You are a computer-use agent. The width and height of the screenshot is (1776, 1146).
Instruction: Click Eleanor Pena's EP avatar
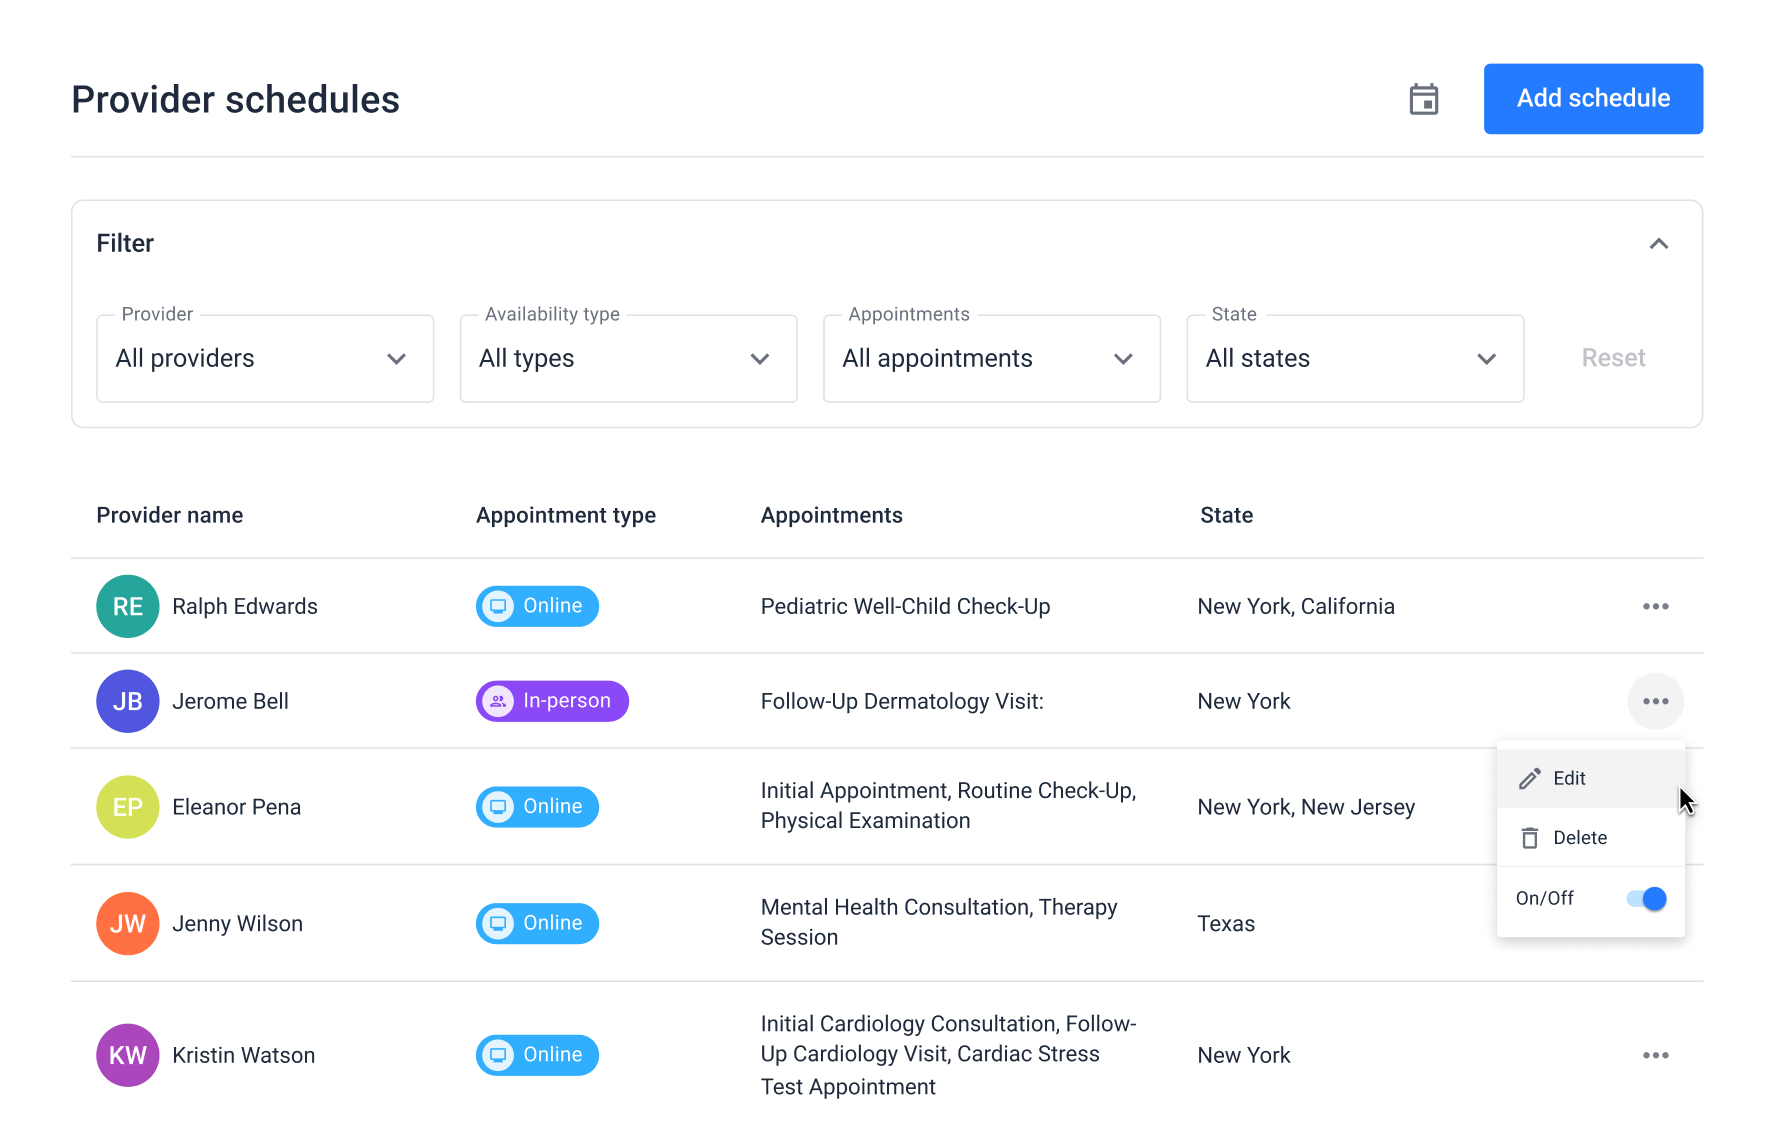click(x=128, y=807)
